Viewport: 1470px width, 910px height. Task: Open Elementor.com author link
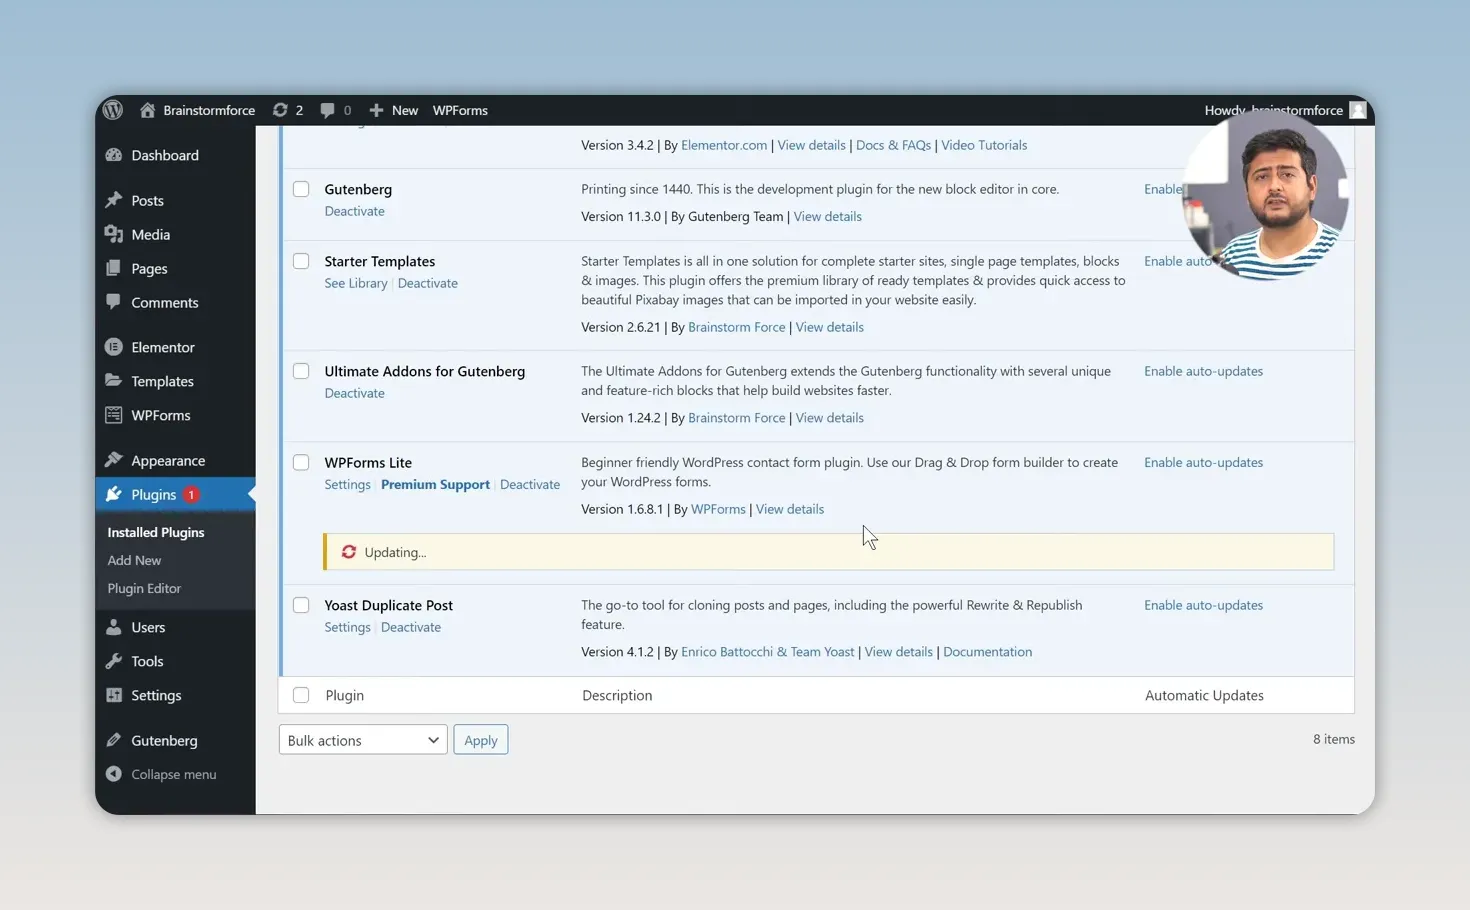pos(724,145)
